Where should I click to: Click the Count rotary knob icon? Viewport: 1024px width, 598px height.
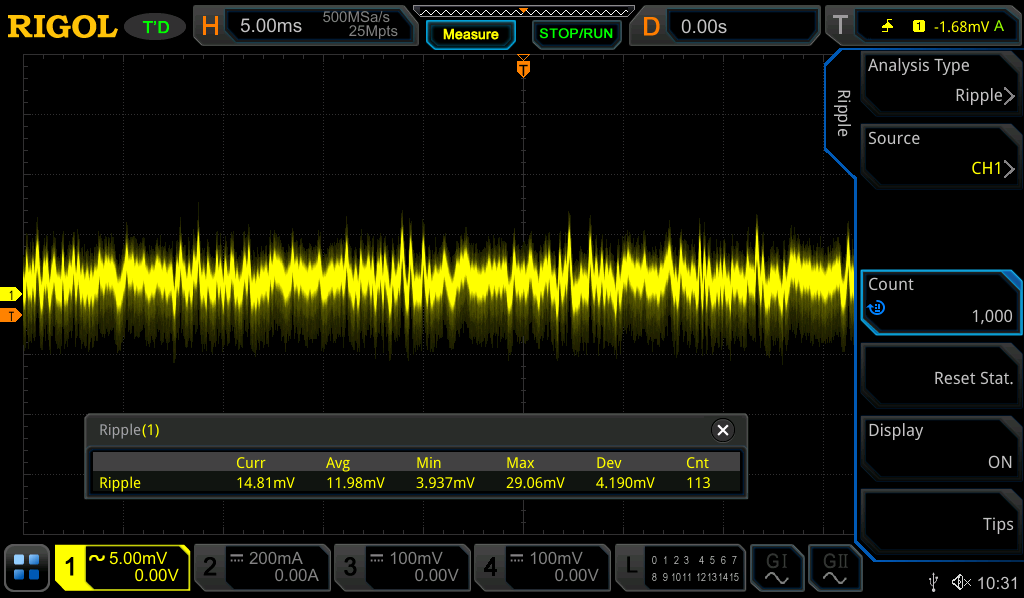tap(876, 307)
